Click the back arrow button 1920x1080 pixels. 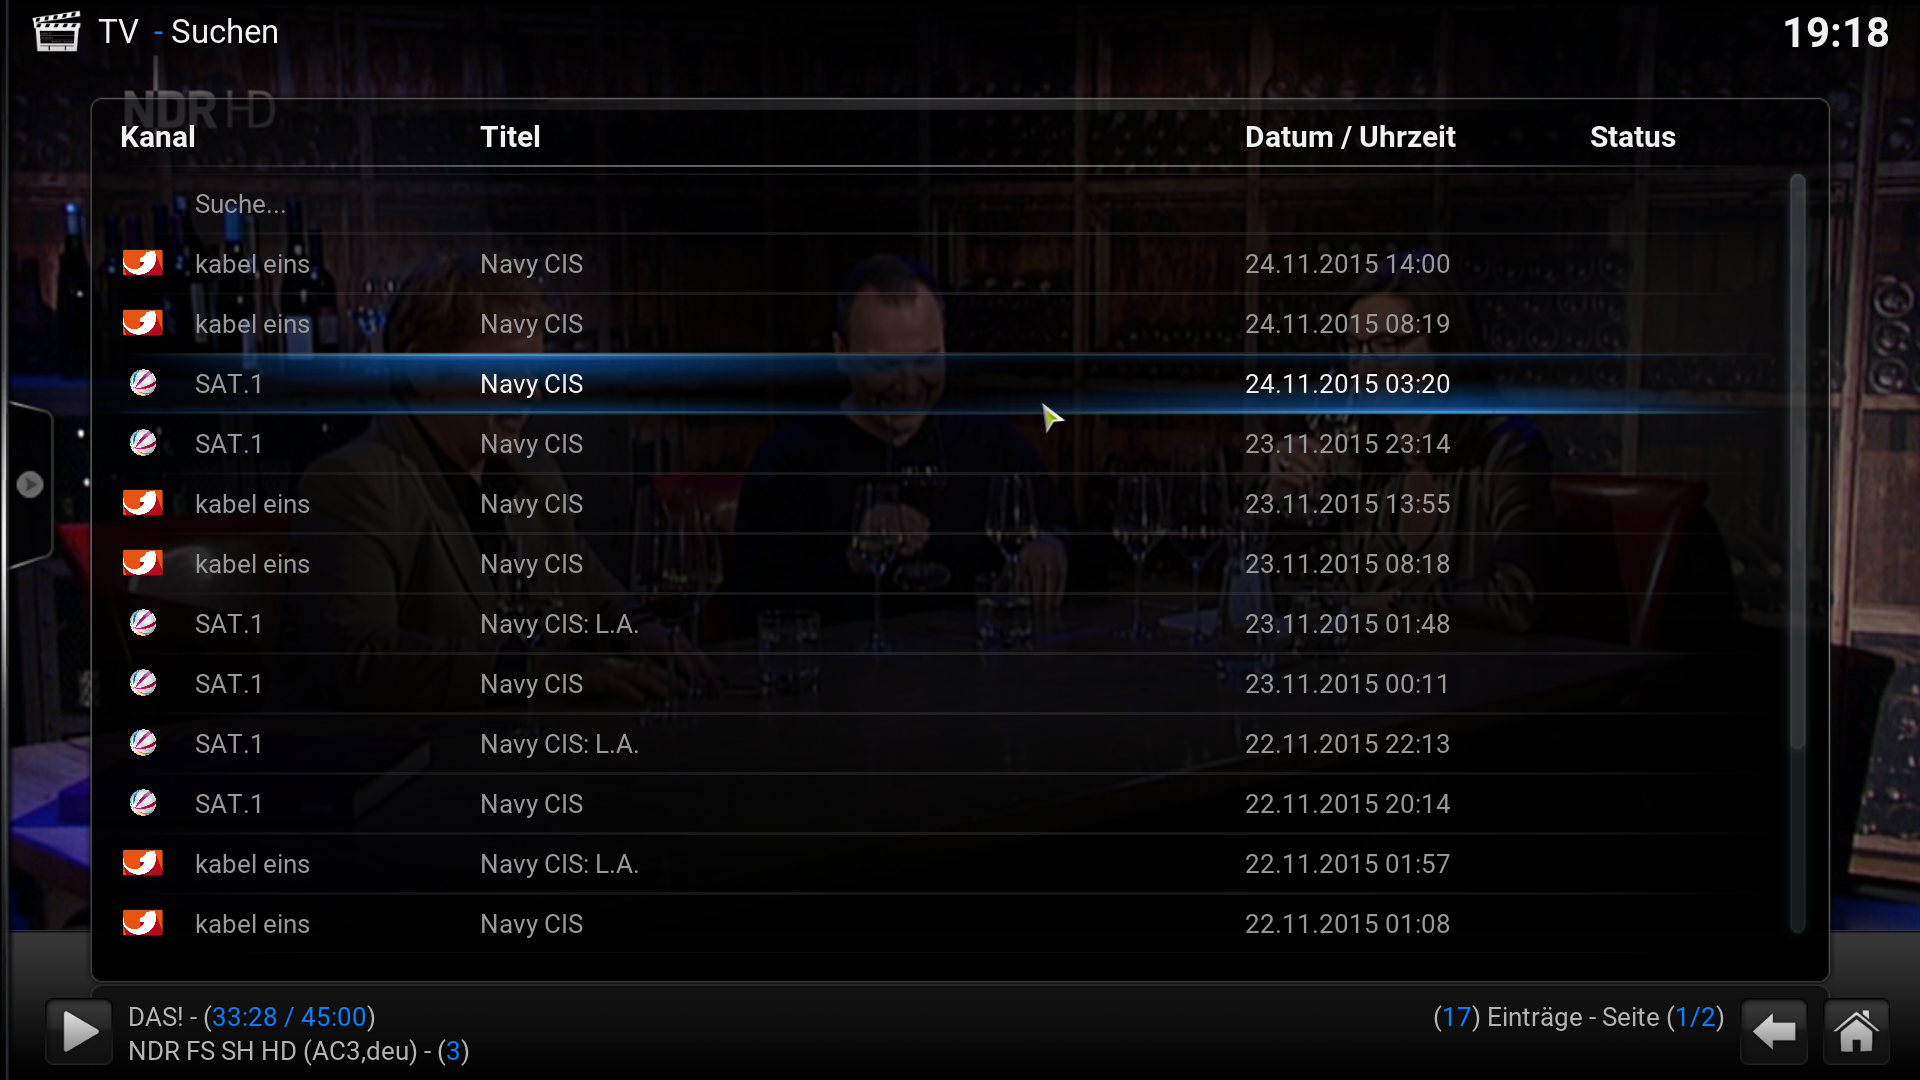(x=1774, y=1031)
